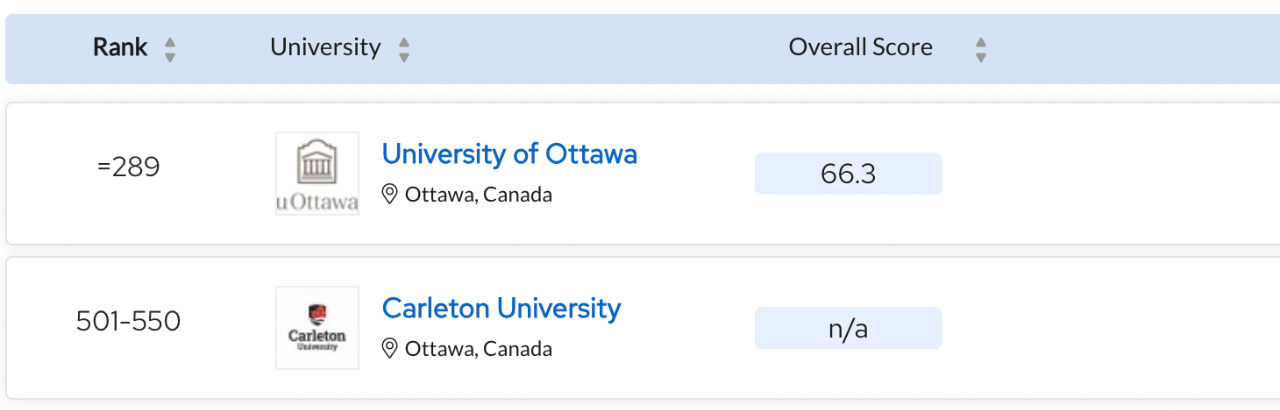Click the University of Ottawa logo
The image size is (1280, 410).
point(317,174)
